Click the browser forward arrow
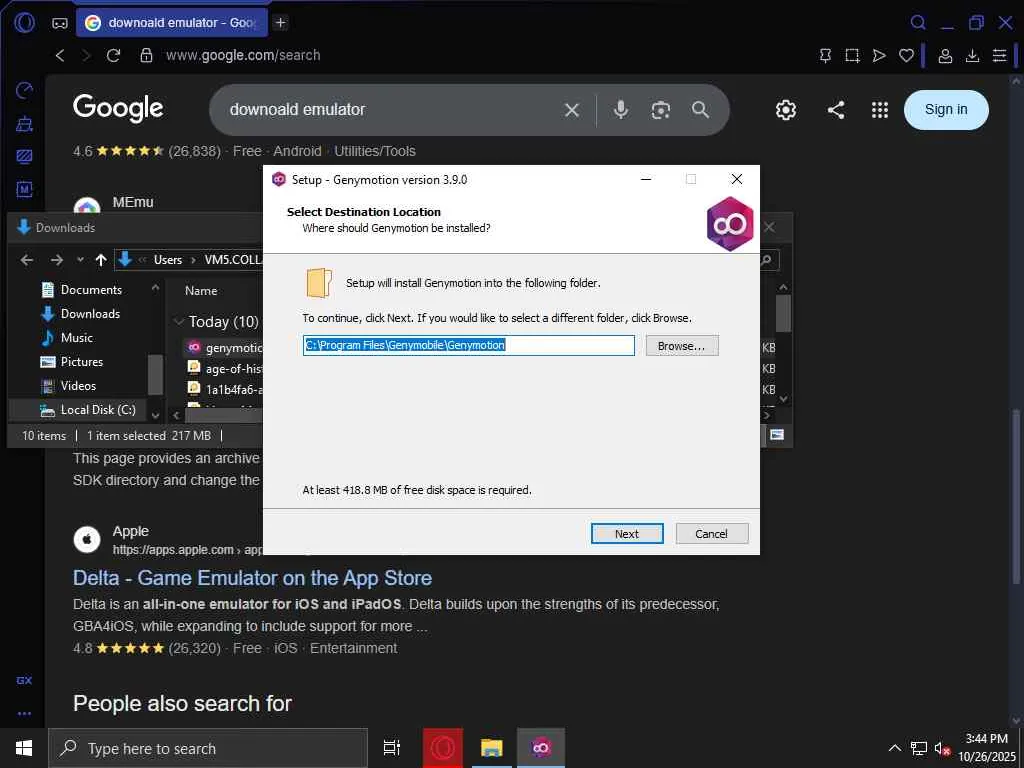 click(x=86, y=56)
